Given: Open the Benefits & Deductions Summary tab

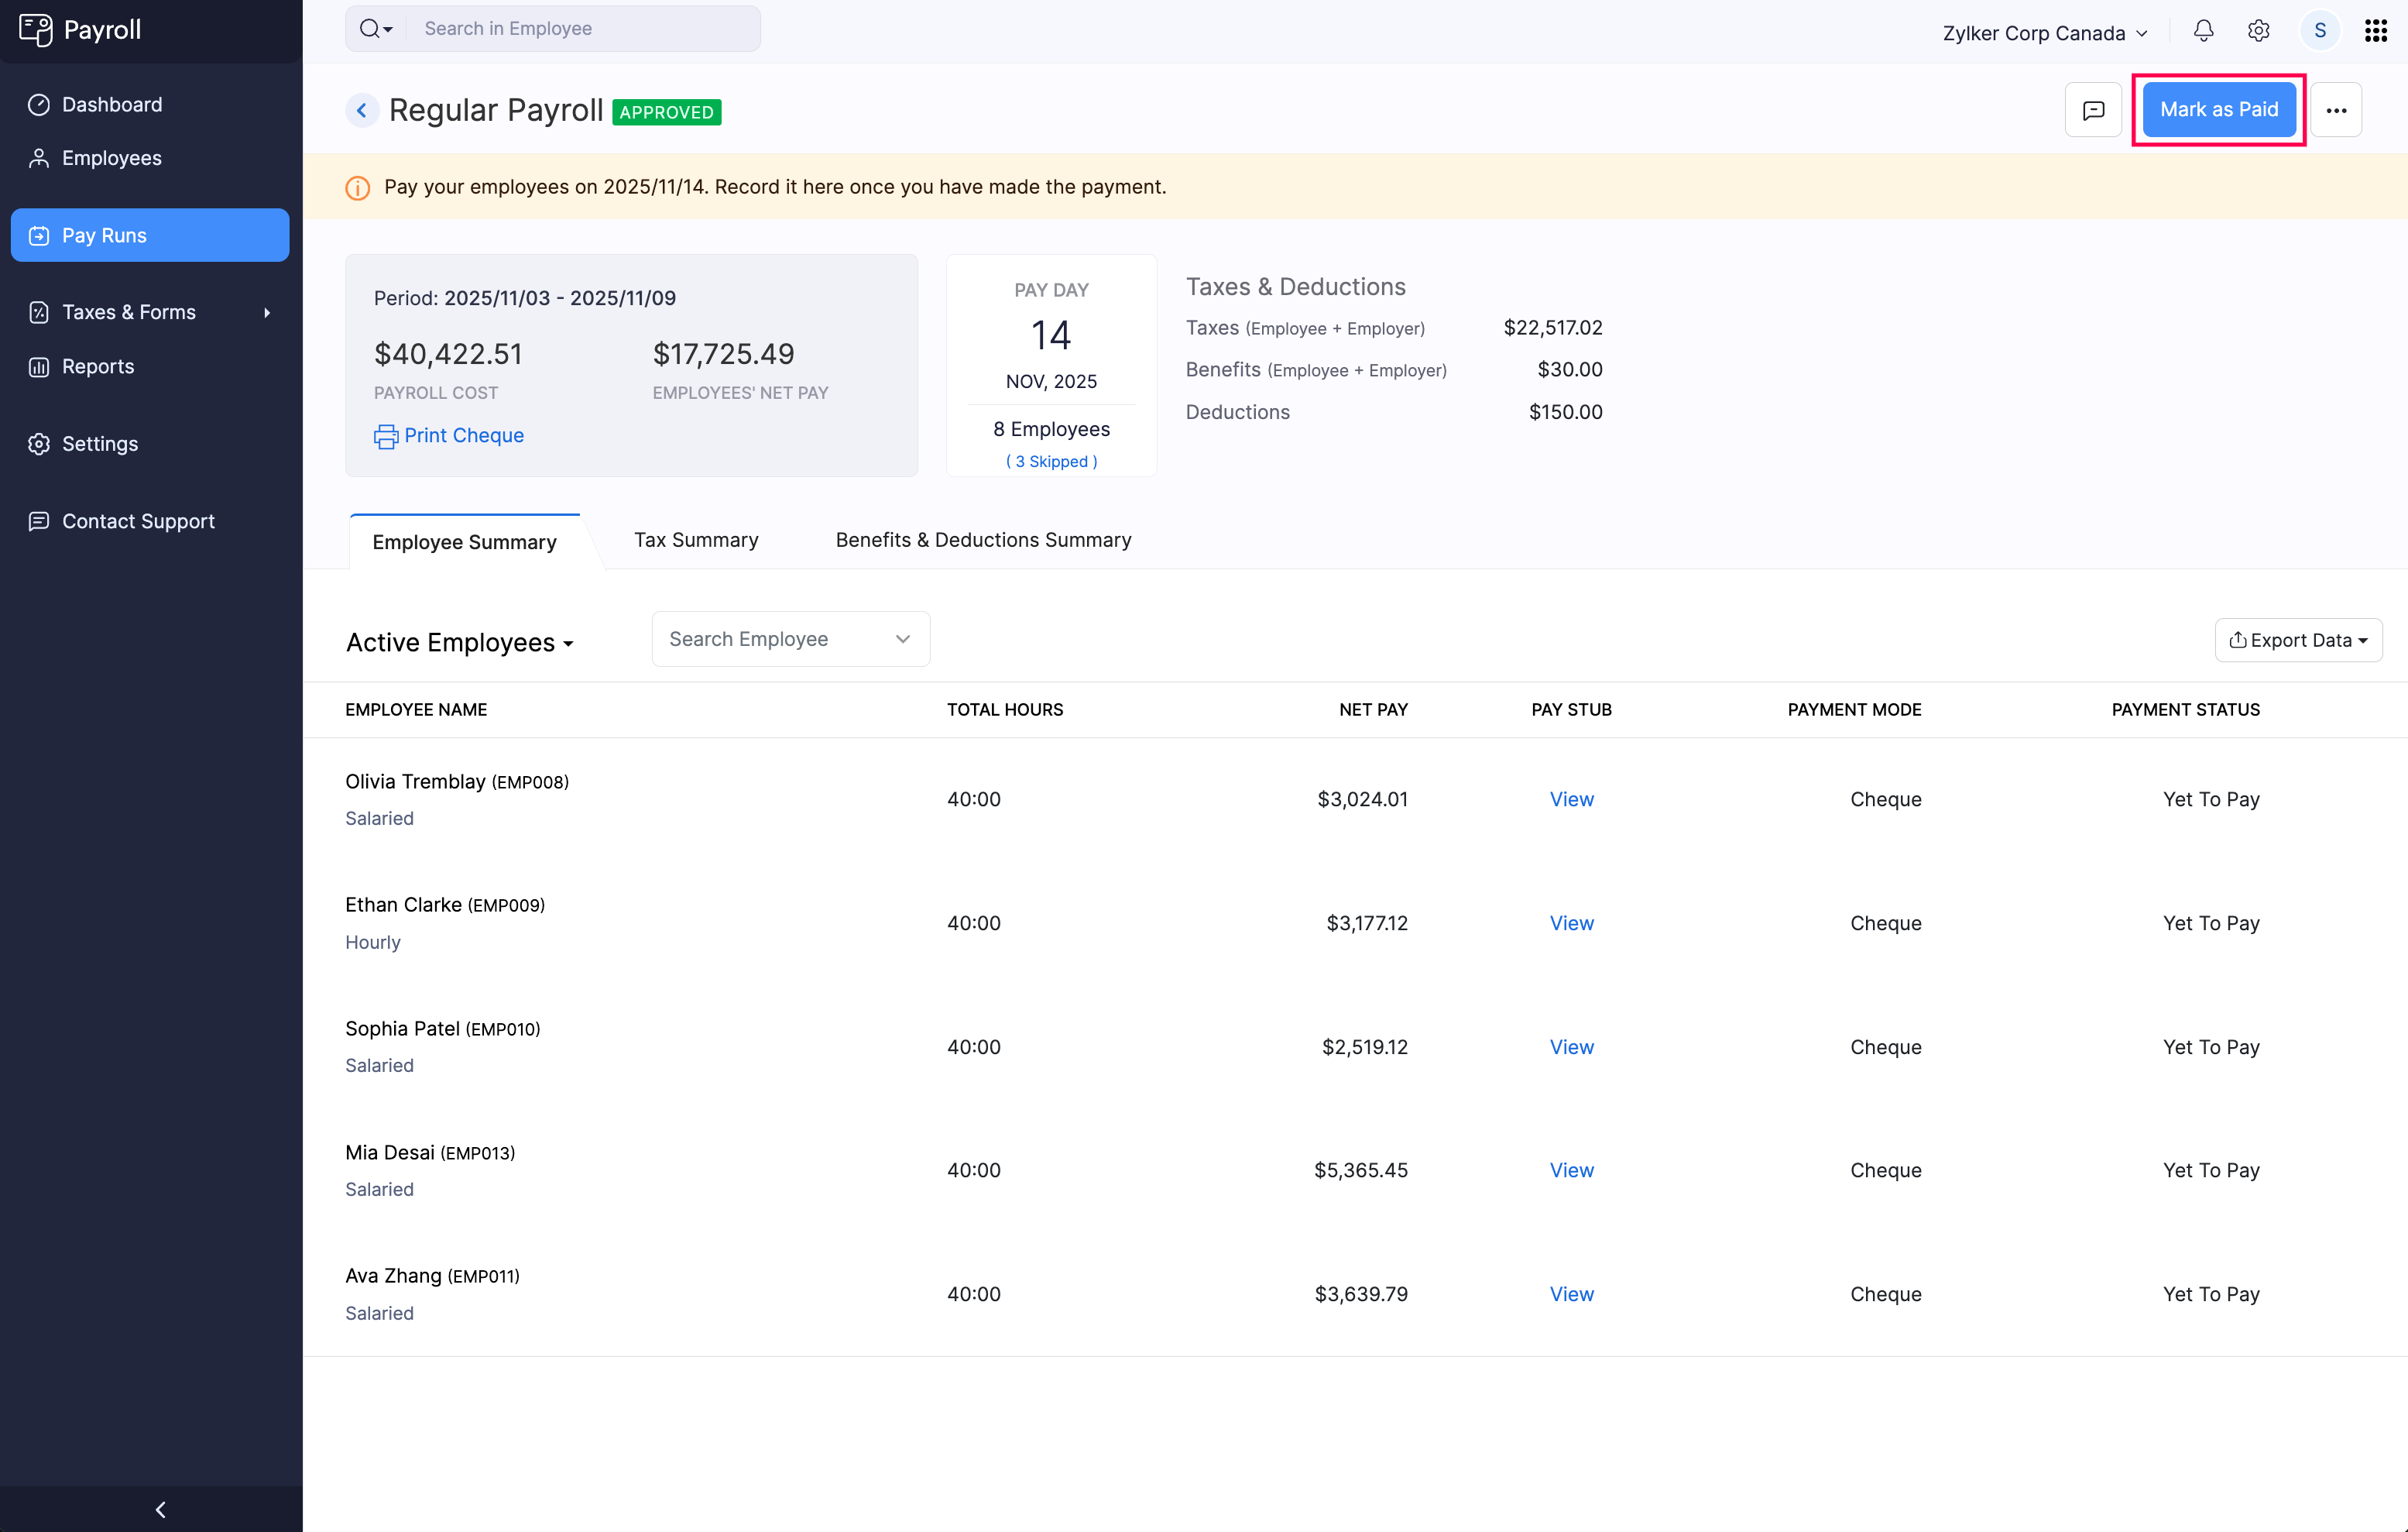Looking at the screenshot, I should 983,540.
